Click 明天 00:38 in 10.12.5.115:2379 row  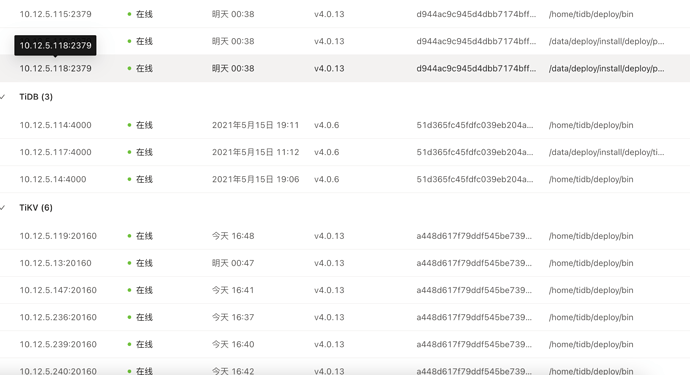tap(233, 14)
